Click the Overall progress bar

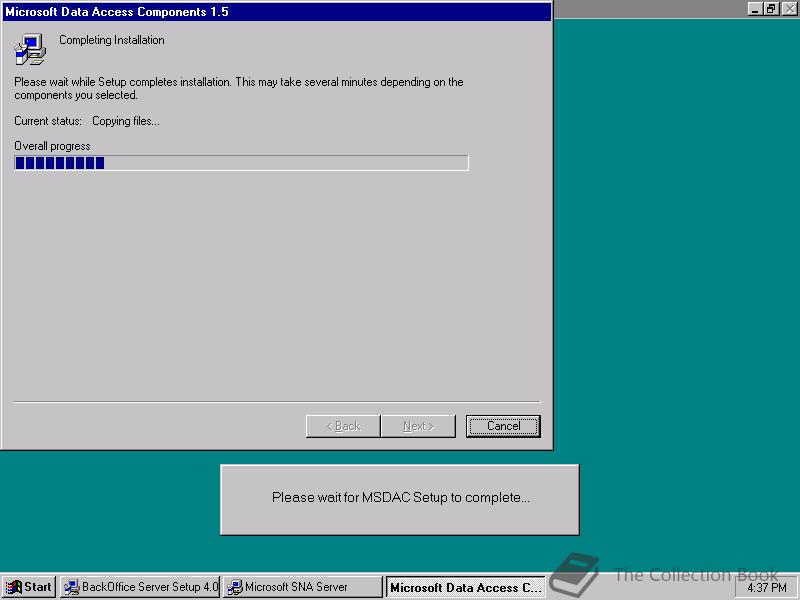click(x=241, y=163)
